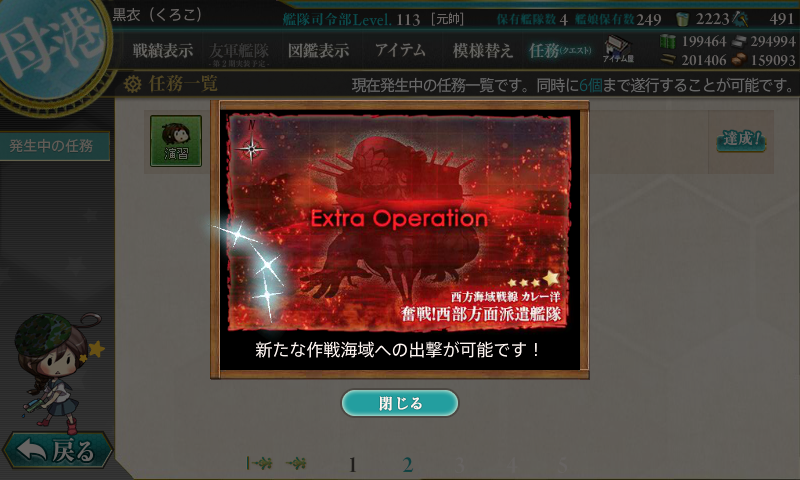Click the Extra Operation map thumbnail

tap(399, 223)
